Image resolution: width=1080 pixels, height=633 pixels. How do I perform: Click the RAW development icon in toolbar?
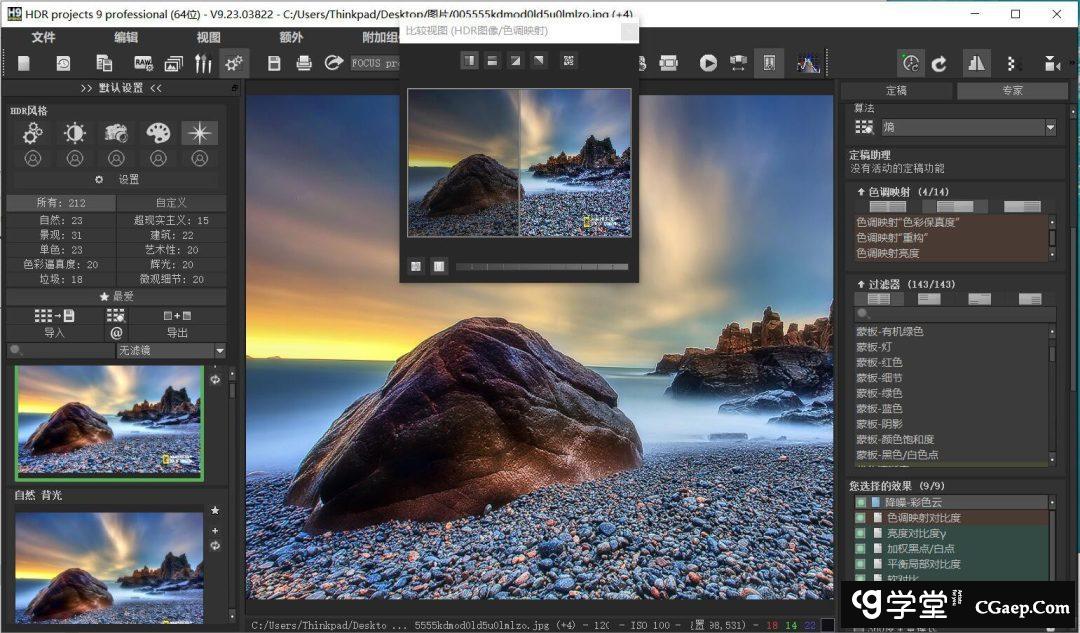[x=143, y=63]
